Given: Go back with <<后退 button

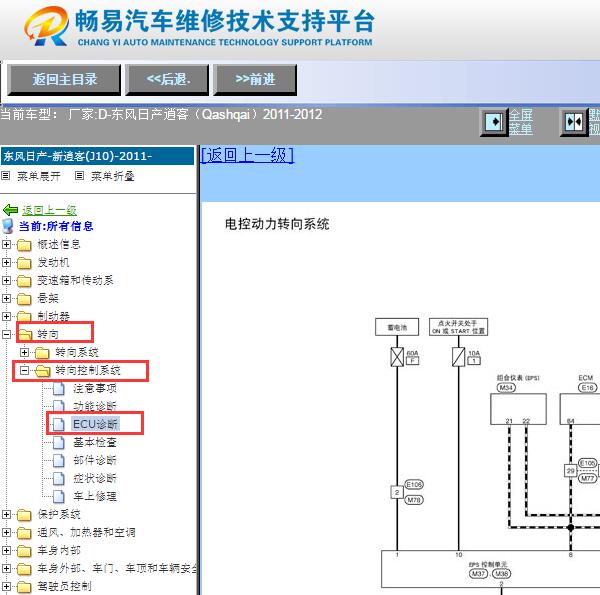Looking at the screenshot, I should (167, 80).
